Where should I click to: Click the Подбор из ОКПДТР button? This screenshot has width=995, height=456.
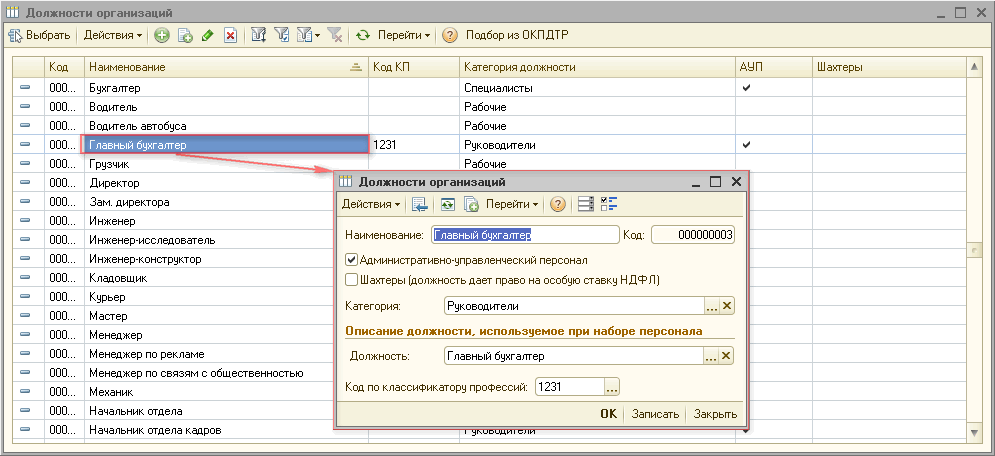pyautogui.click(x=517, y=36)
